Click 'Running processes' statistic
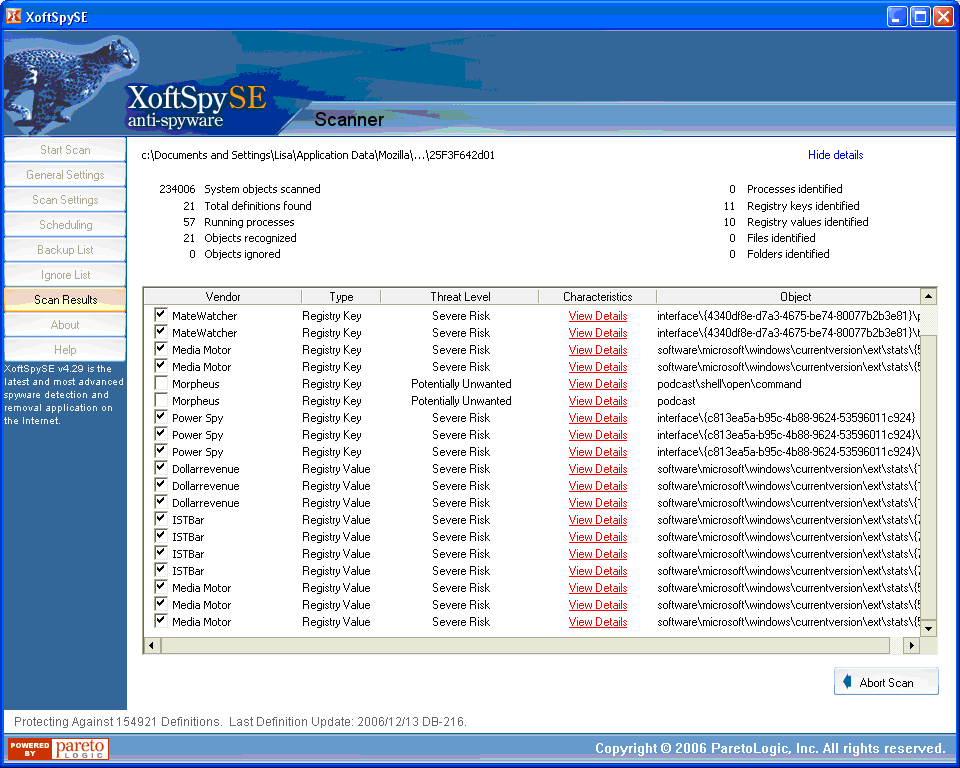Viewport: 960px width, 768px height. pyautogui.click(x=239, y=222)
